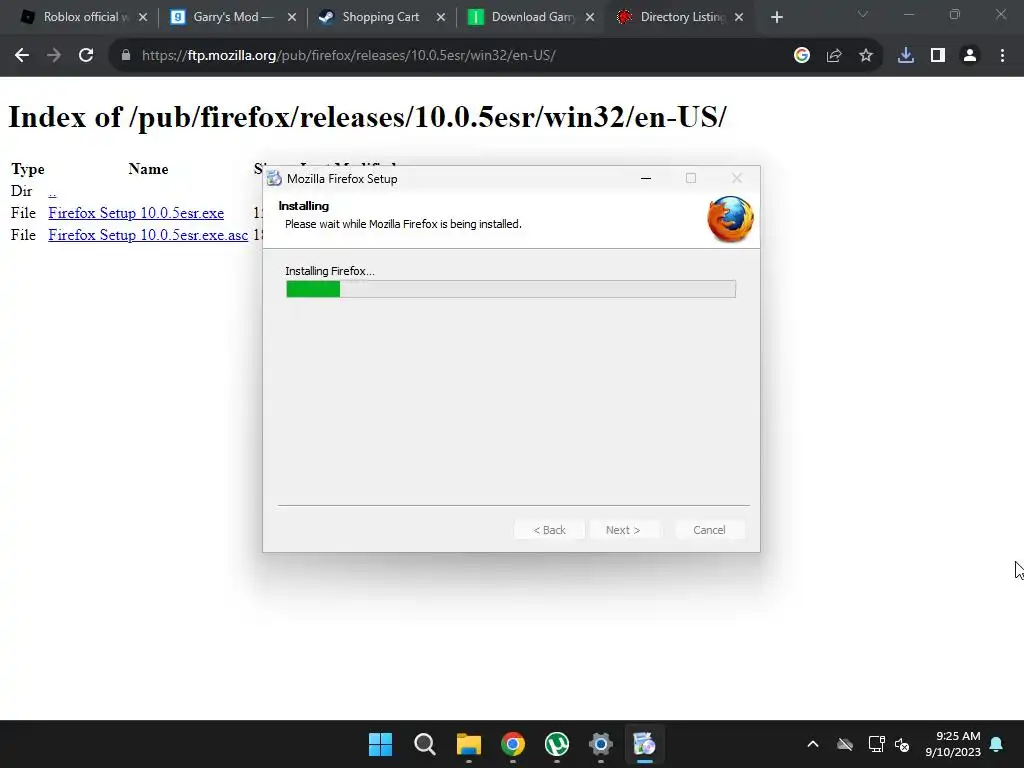Close the Directory Listing tab

point(739,18)
